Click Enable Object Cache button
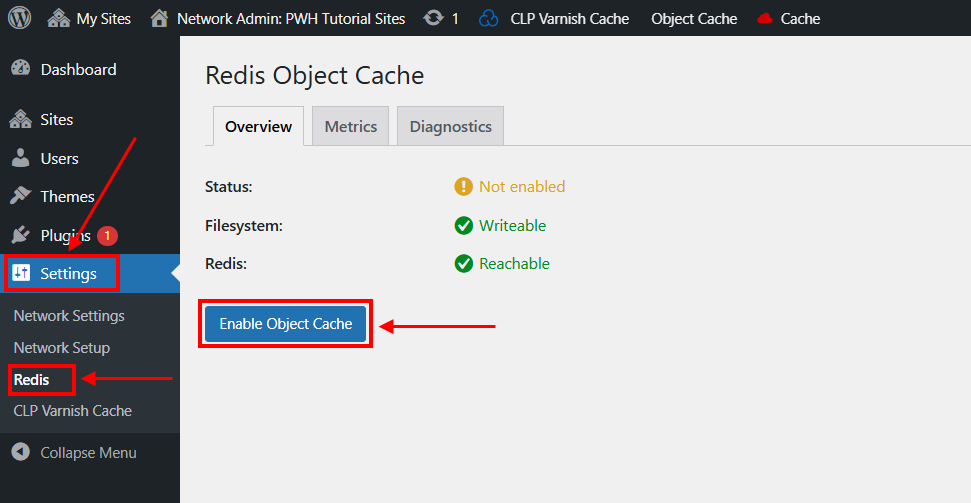The image size is (971, 503). click(285, 323)
